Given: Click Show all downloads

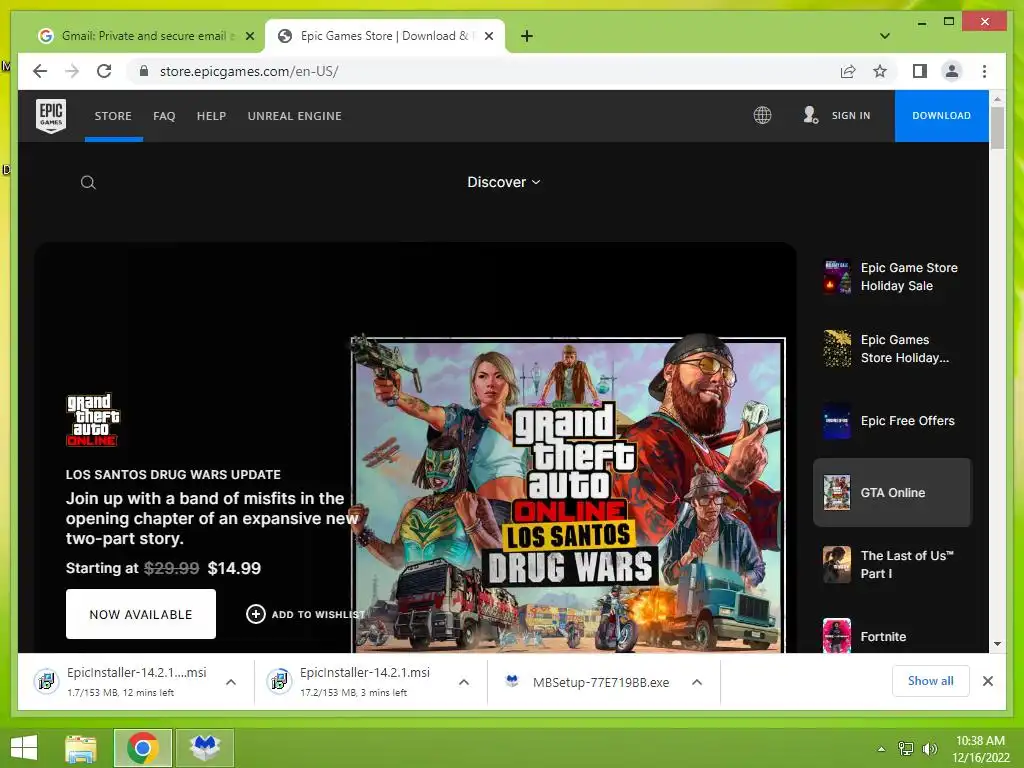Looking at the screenshot, I should (x=930, y=681).
